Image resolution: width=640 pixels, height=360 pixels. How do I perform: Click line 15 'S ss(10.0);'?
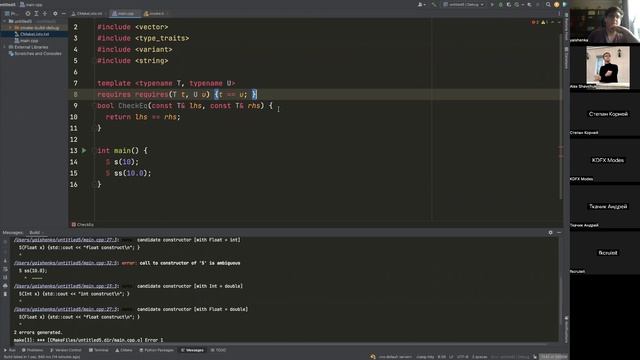click(x=129, y=173)
